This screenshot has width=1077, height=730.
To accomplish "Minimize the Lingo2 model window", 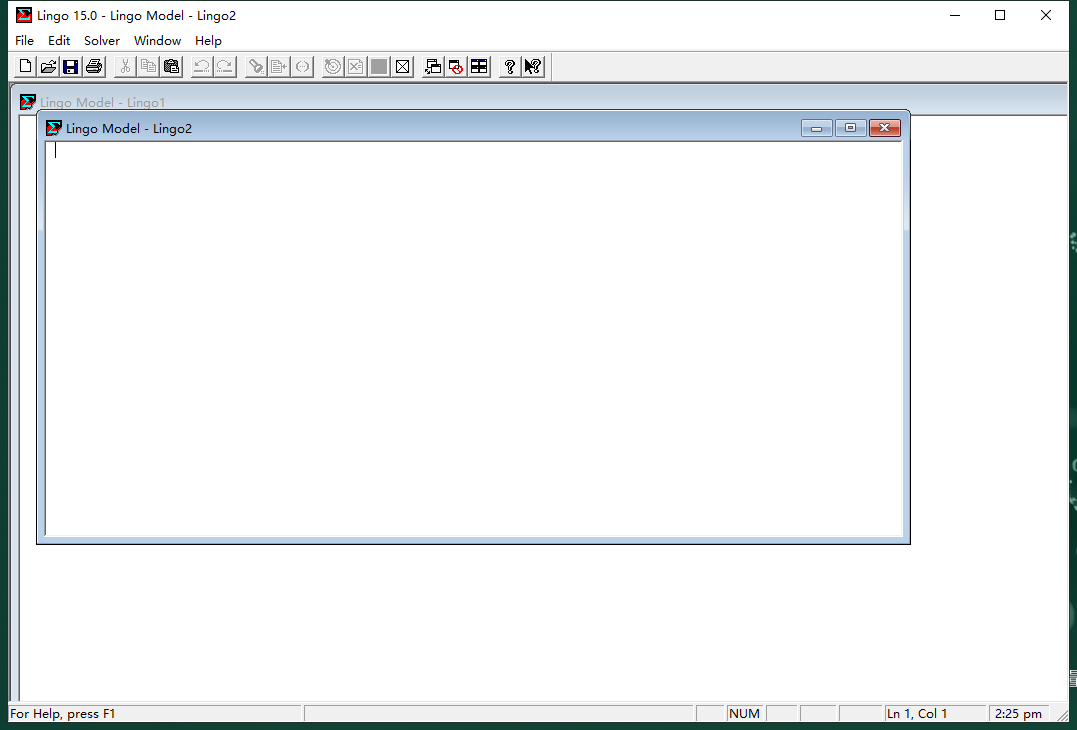I will [x=817, y=128].
